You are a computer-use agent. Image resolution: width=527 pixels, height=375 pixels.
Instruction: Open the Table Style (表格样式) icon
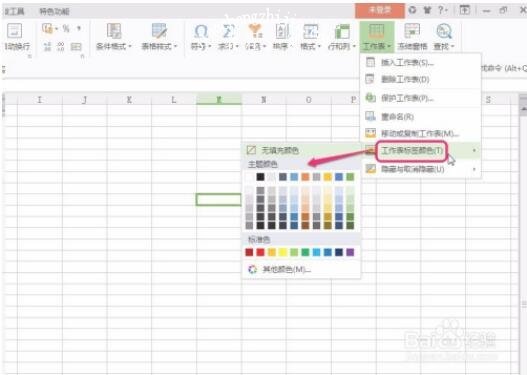[x=159, y=31]
